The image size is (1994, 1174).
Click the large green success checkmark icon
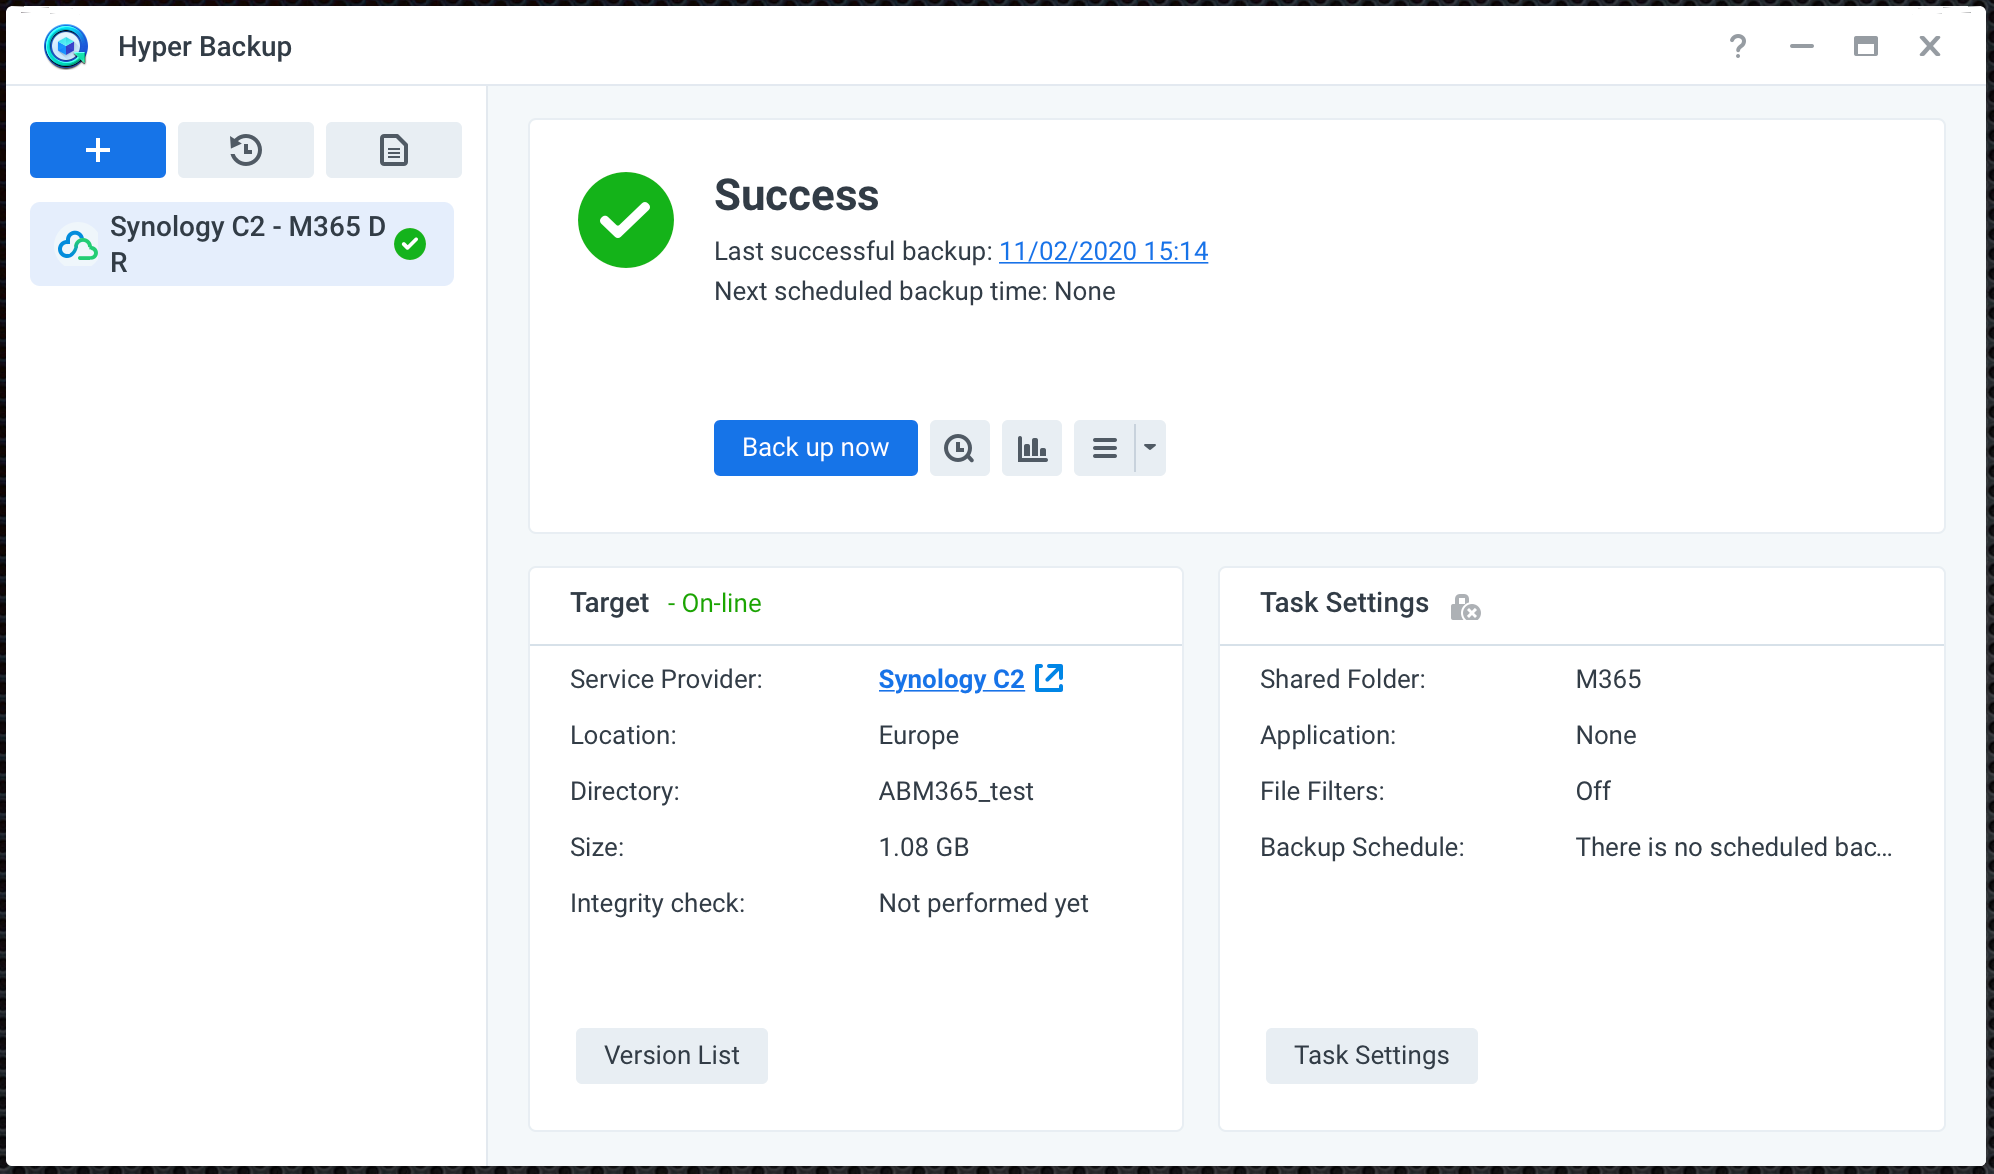coord(626,220)
